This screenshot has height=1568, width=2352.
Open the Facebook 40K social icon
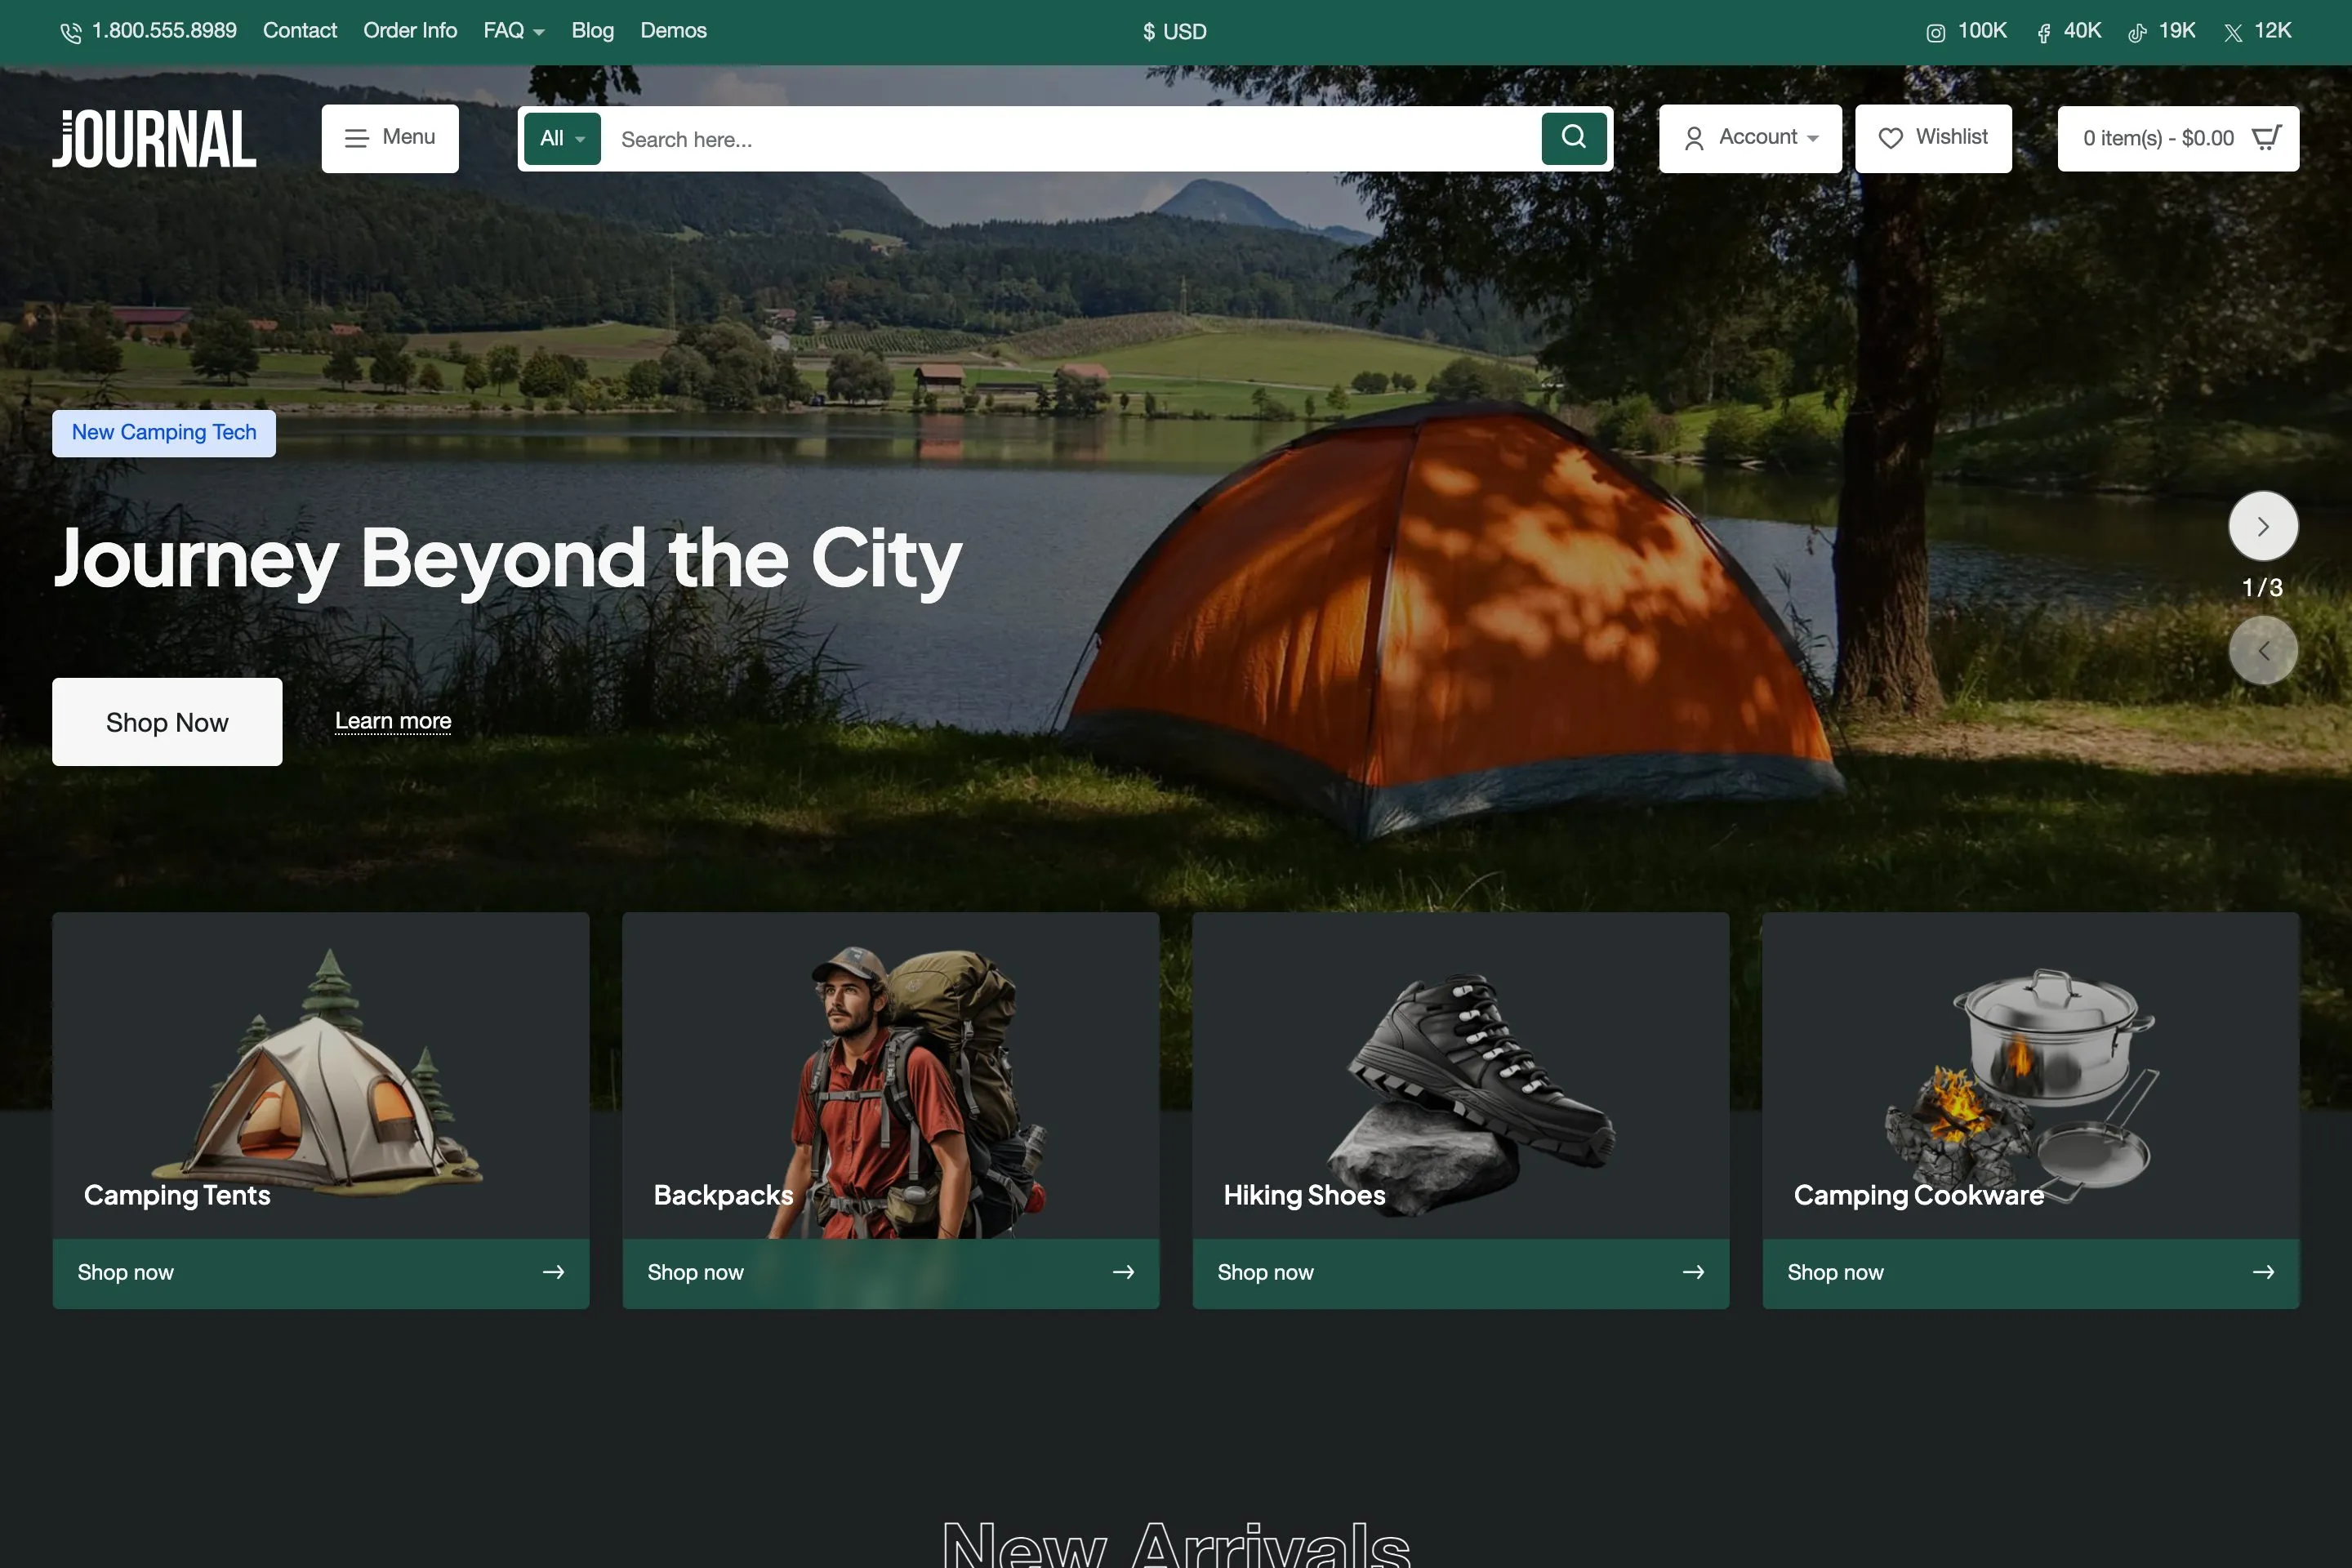point(2043,33)
